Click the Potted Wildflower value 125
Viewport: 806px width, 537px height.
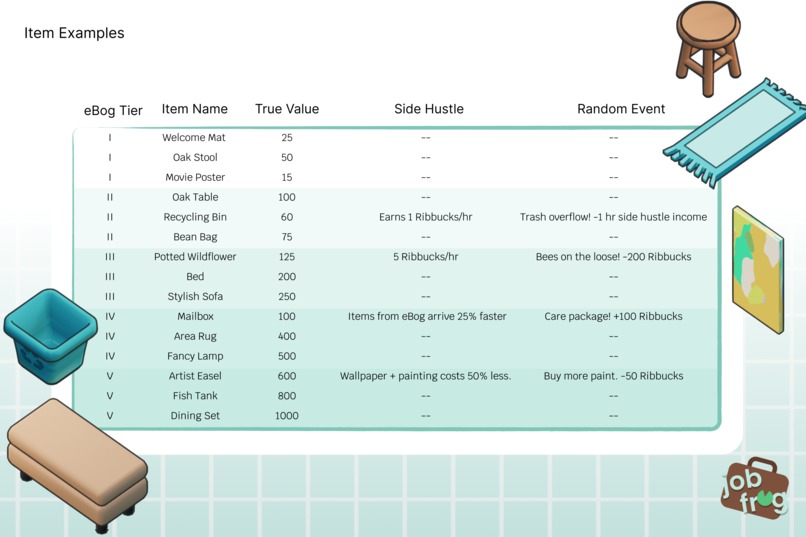pyautogui.click(x=287, y=256)
